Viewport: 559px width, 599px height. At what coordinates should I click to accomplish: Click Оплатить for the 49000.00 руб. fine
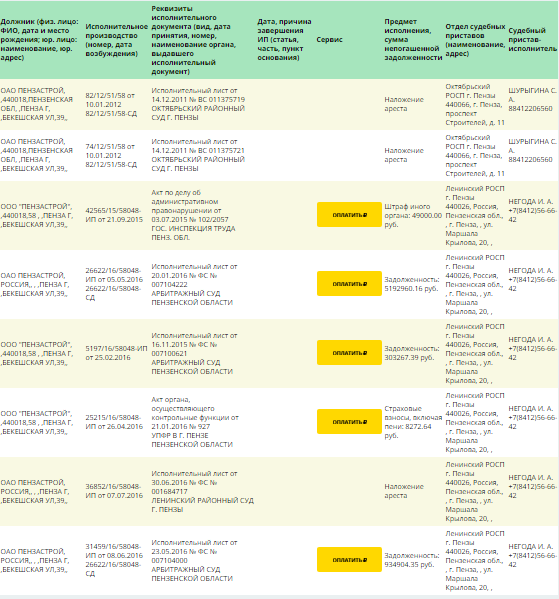point(349,215)
